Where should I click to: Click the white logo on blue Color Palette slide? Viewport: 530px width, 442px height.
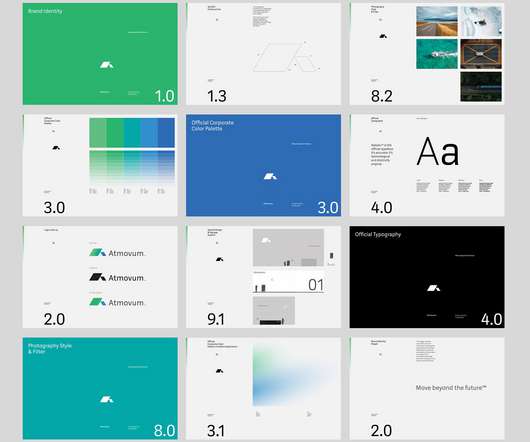click(x=270, y=176)
